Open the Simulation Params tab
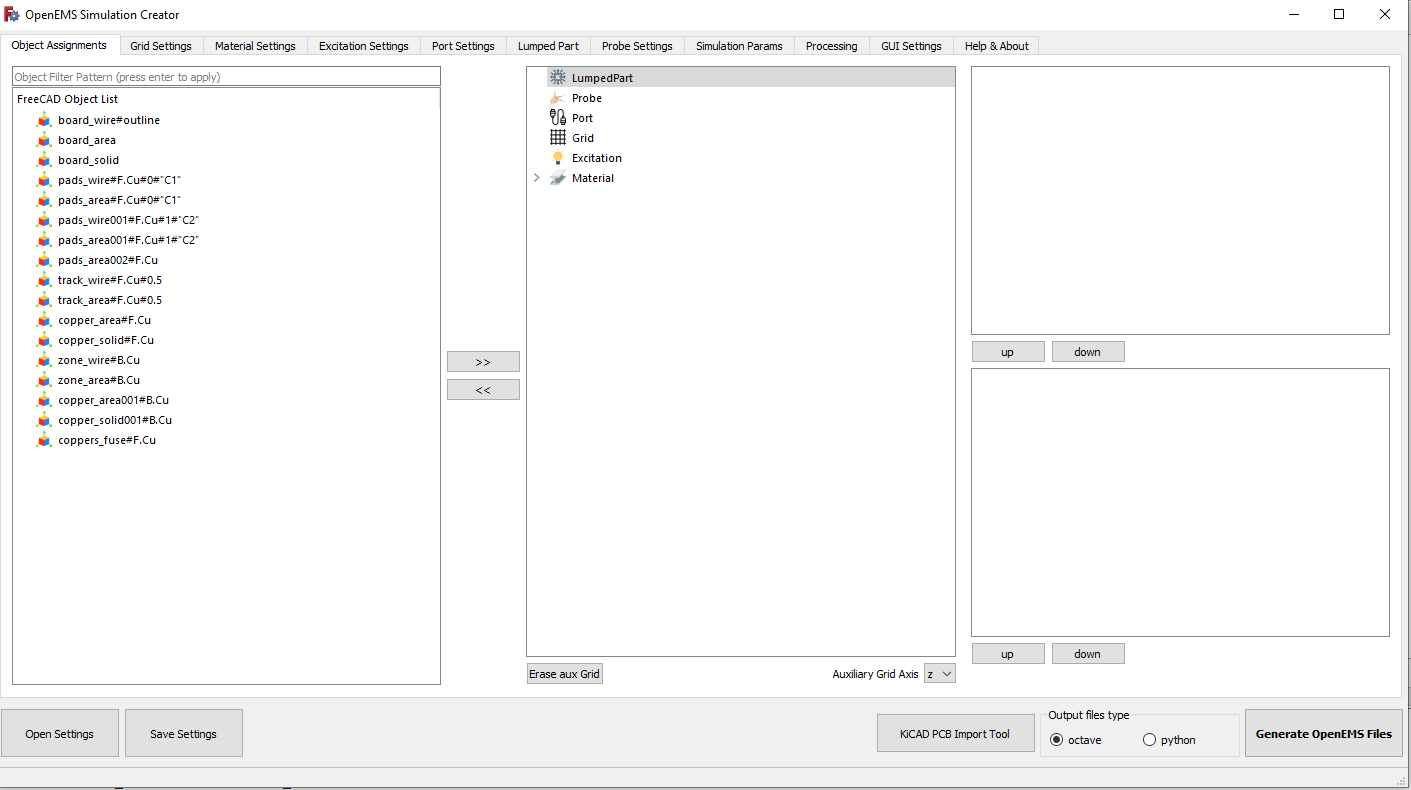 point(739,46)
